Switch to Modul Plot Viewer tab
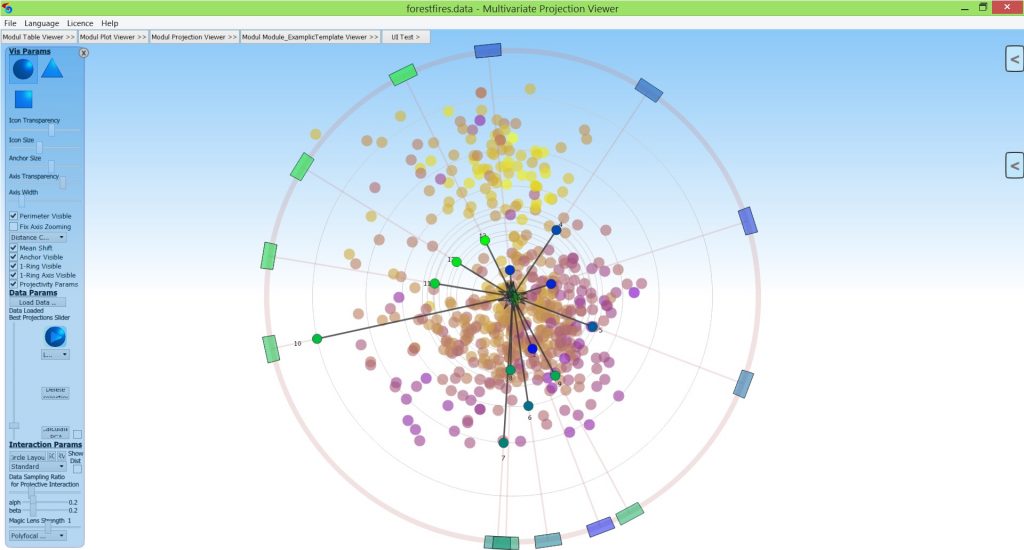Screen dimensions: 1024x550 pos(113,37)
